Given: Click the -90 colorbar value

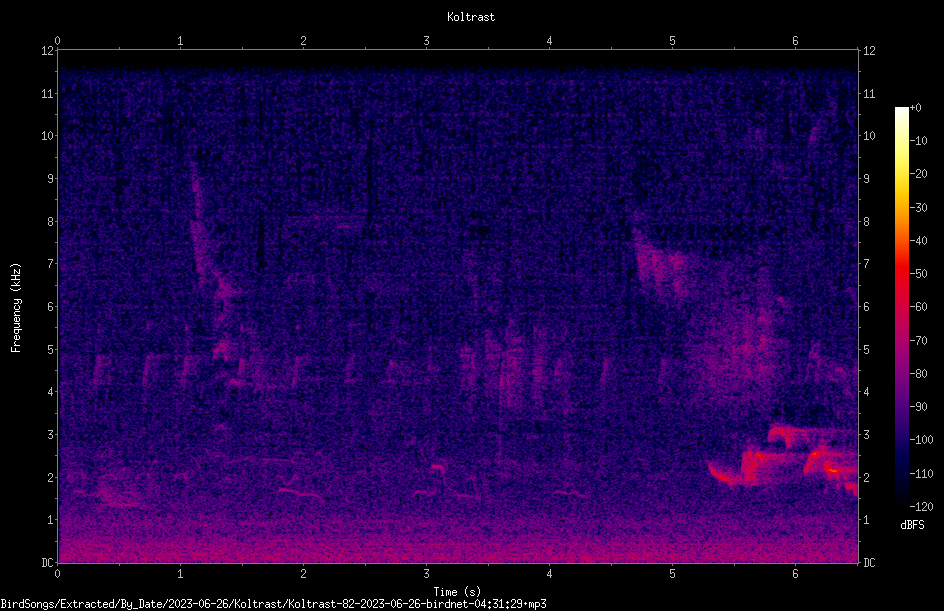Looking at the screenshot, I should tap(918, 407).
